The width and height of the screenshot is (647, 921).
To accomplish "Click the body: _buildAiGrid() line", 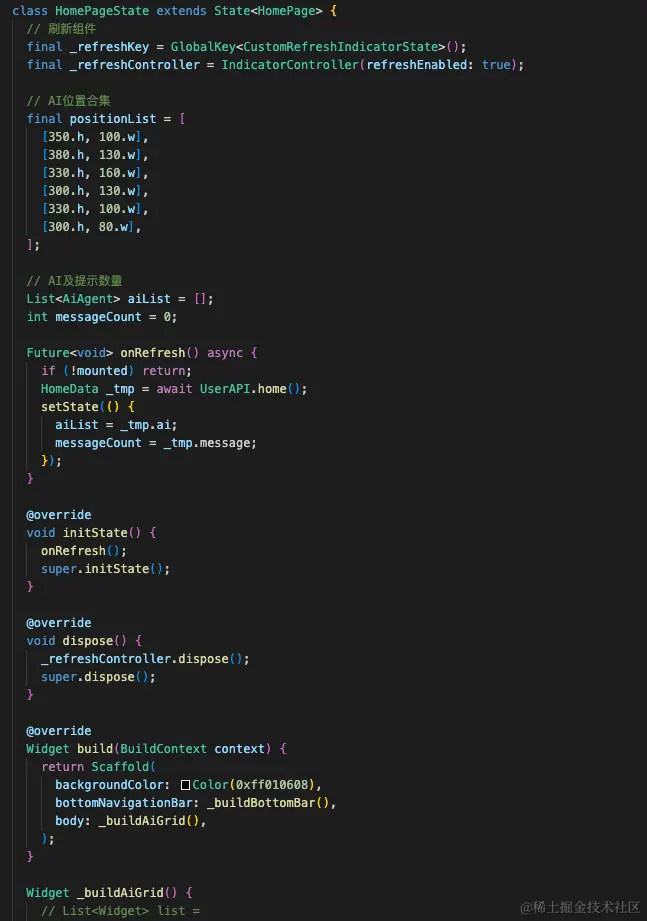I will pos(130,821).
